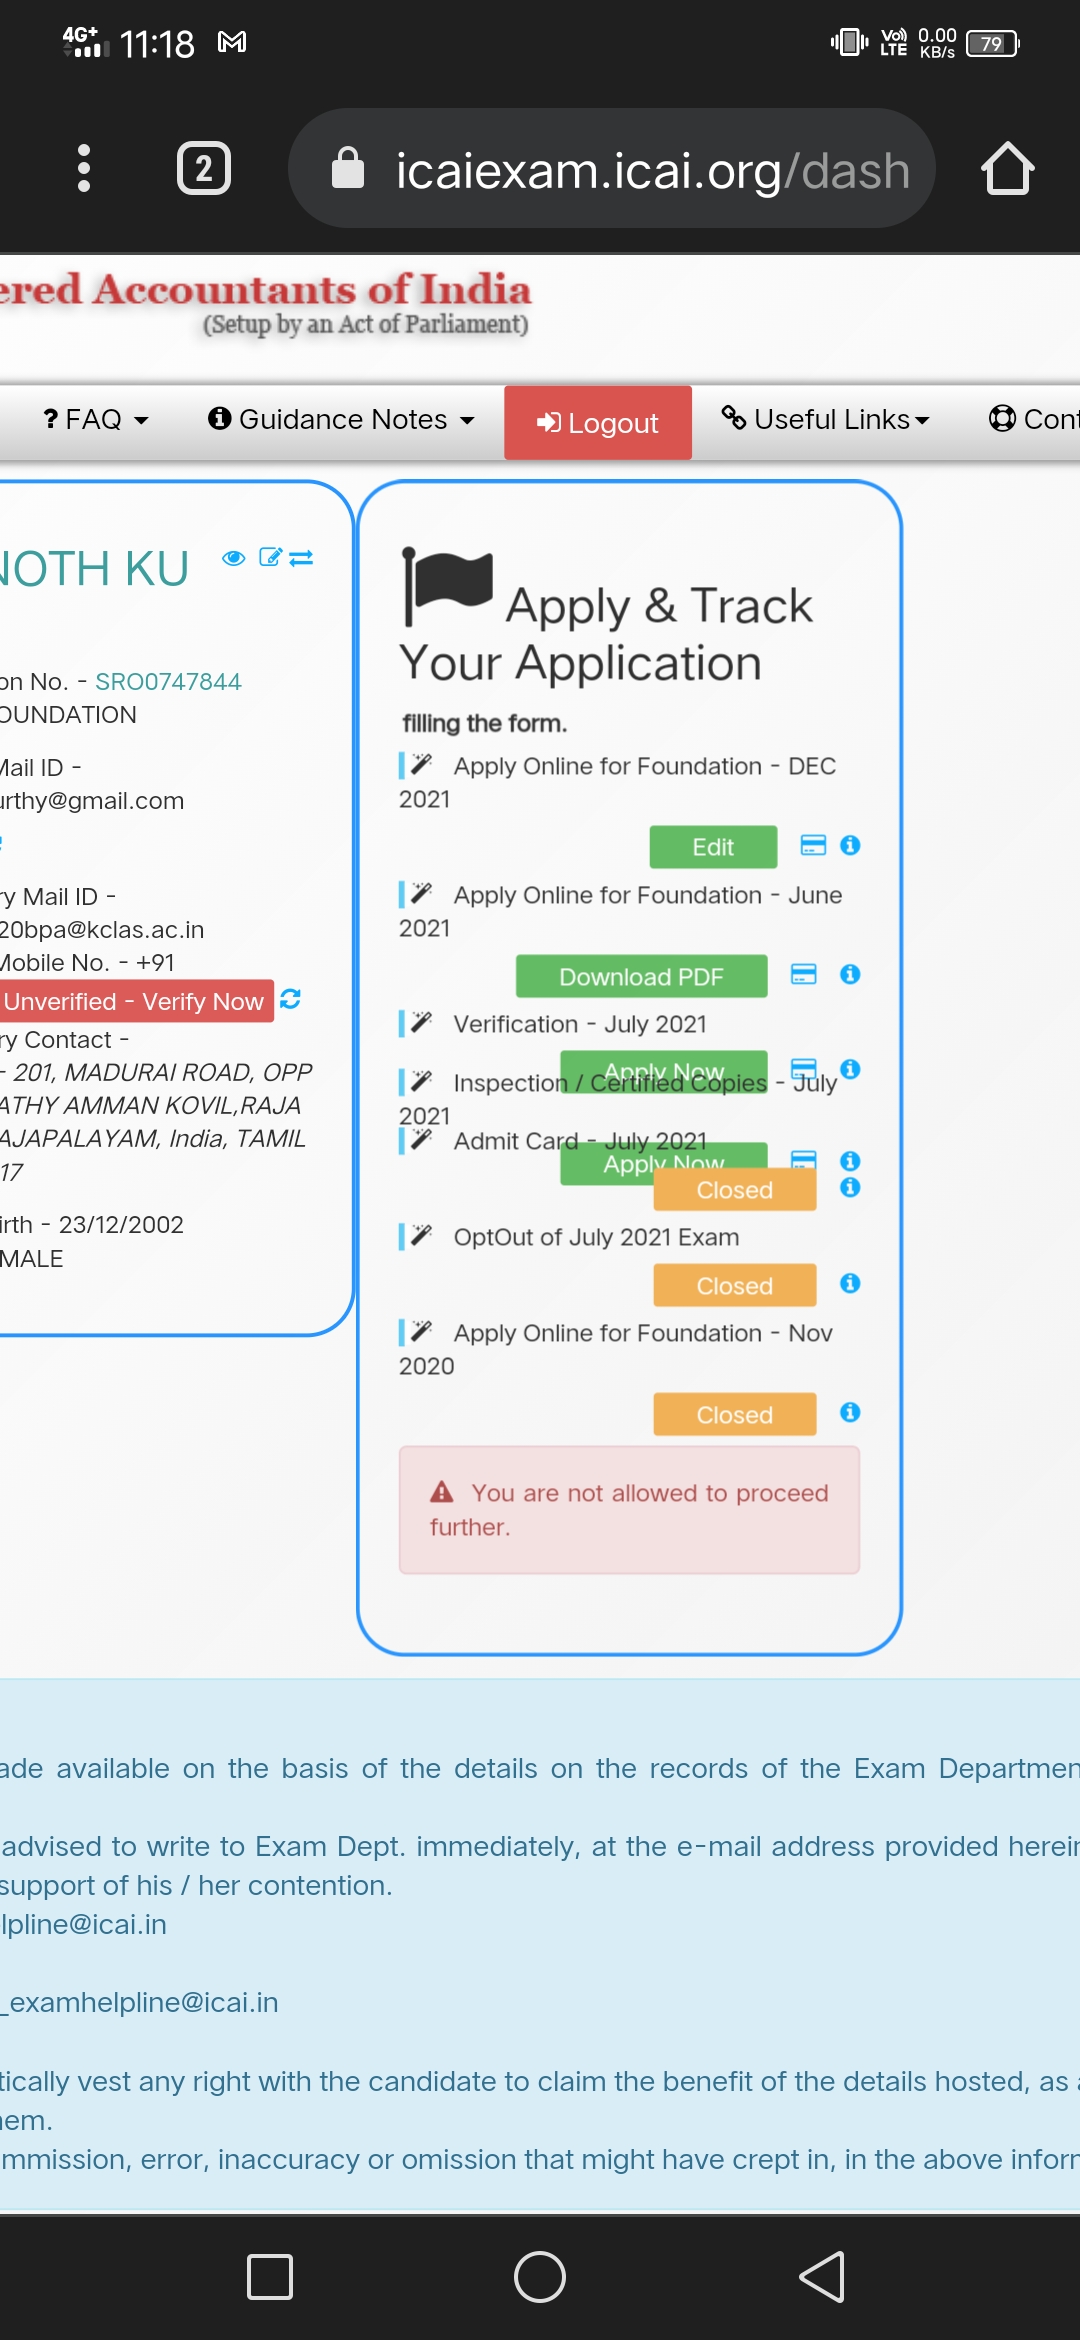Click the Unverified - Verify Now badge
Image resolution: width=1080 pixels, height=2340 pixels.
point(135,1001)
